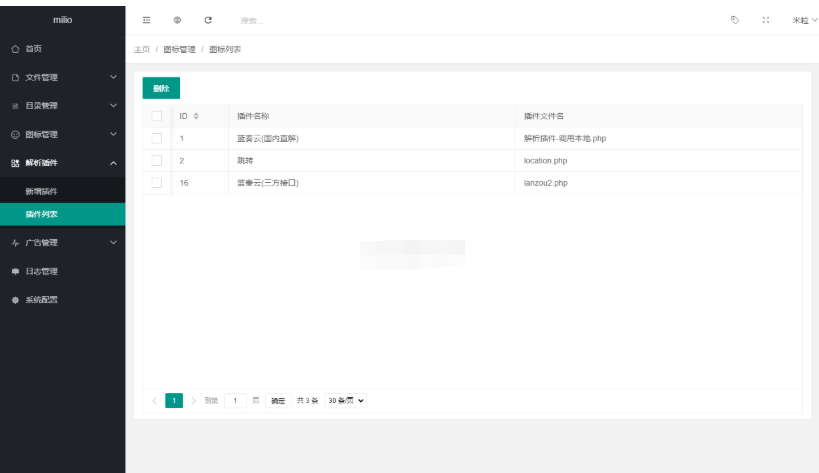This screenshot has width=819, height=473.
Task: Click 图标管理 breadcrumb link
Action: 179,50
